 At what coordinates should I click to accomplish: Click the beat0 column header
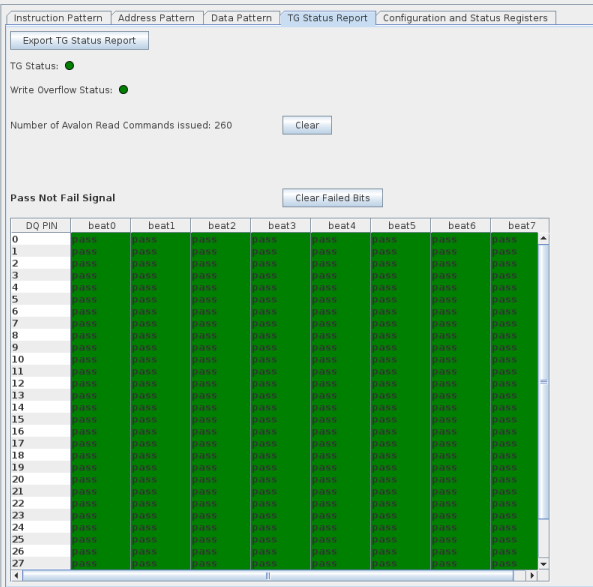[101, 226]
